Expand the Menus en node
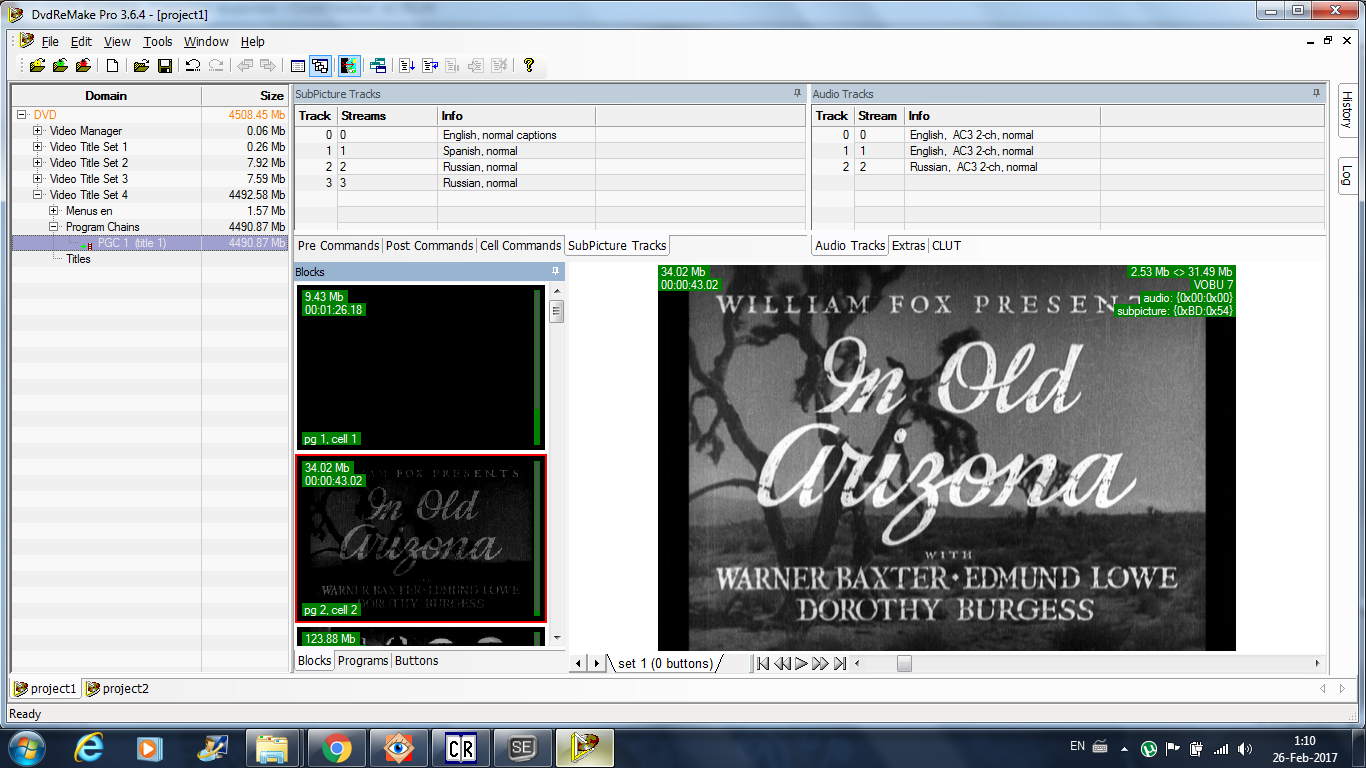 54,211
